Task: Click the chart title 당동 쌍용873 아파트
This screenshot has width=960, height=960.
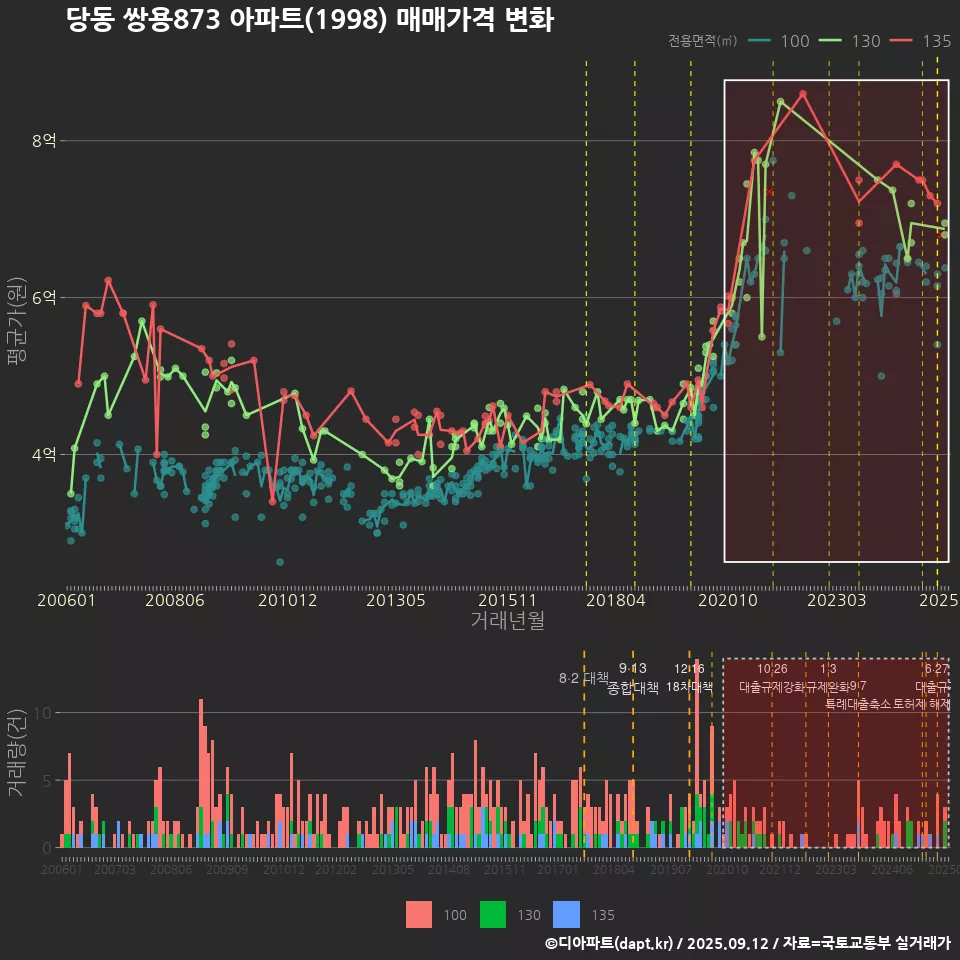Action: coord(310,20)
